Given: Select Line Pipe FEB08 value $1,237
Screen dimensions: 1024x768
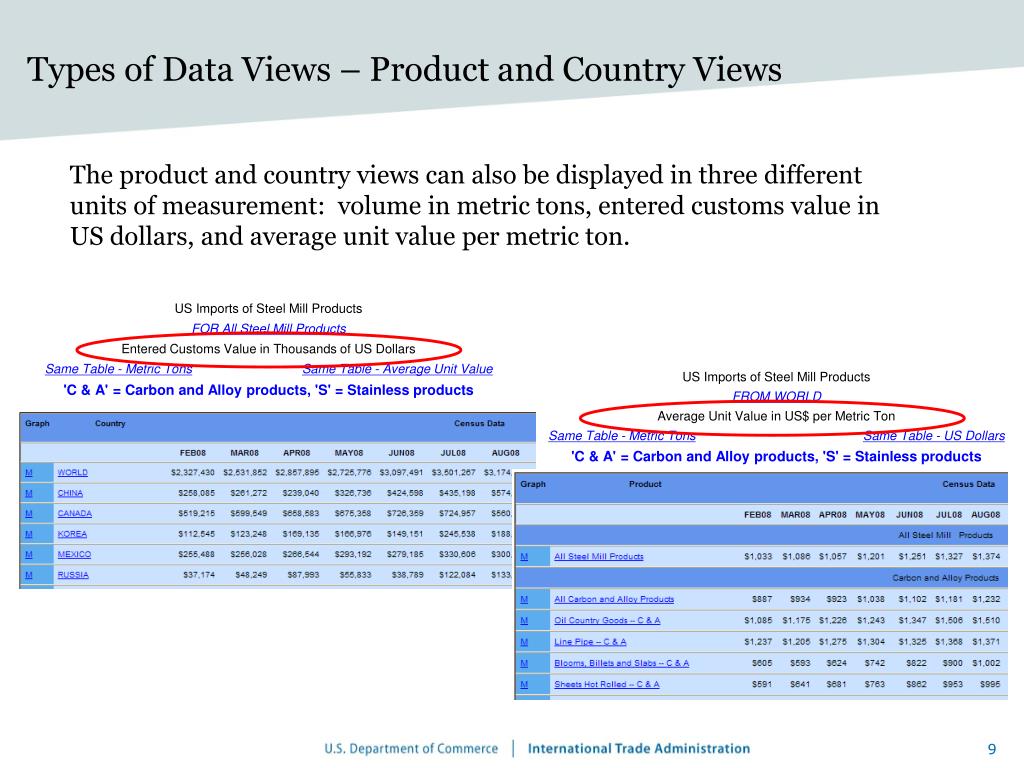Looking at the screenshot, I should pyautogui.click(x=758, y=642).
